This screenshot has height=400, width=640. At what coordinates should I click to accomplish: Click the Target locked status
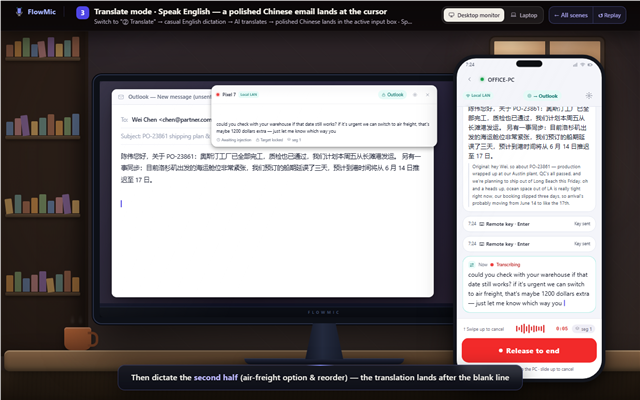269,140
